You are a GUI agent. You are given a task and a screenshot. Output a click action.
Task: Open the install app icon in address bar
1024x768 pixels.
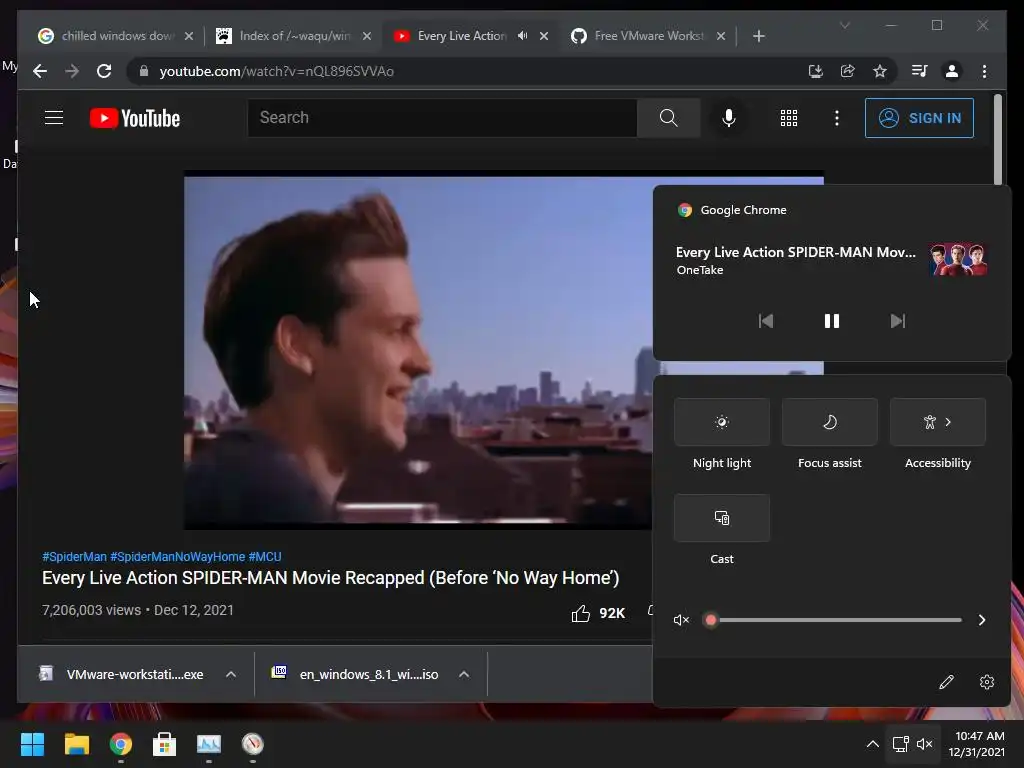coord(815,71)
